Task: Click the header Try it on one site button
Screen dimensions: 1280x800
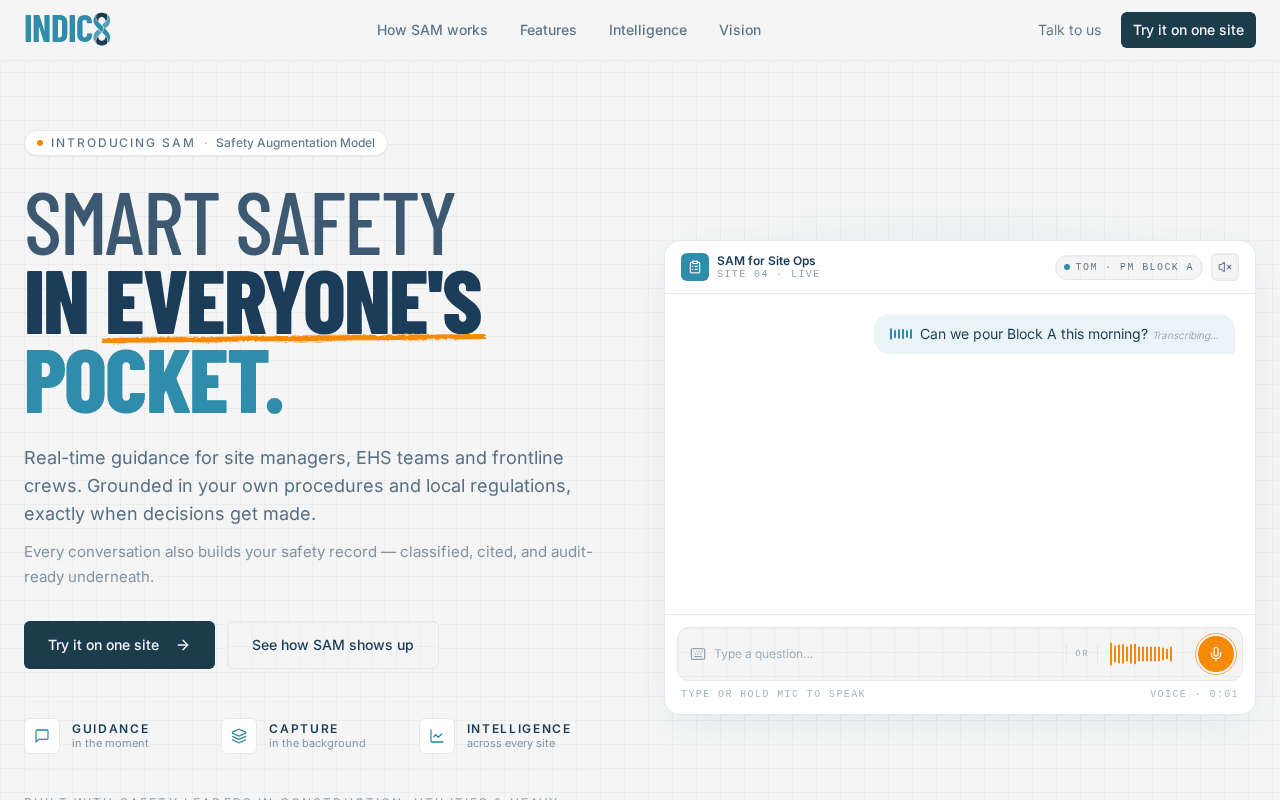Action: [x=1188, y=30]
